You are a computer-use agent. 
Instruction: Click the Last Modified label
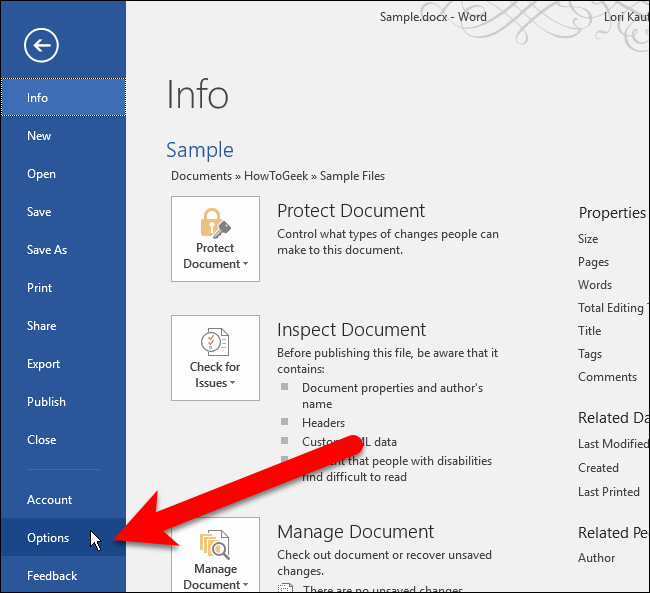point(613,444)
